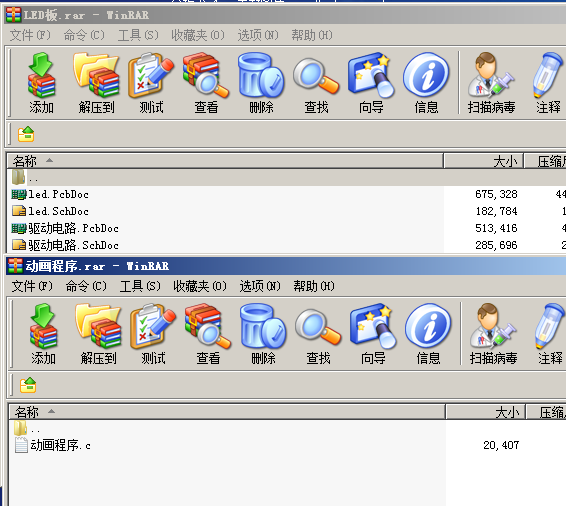Click 注释 icon in 动画程序.rar window
Screen dimensions: 566x506
point(550,334)
